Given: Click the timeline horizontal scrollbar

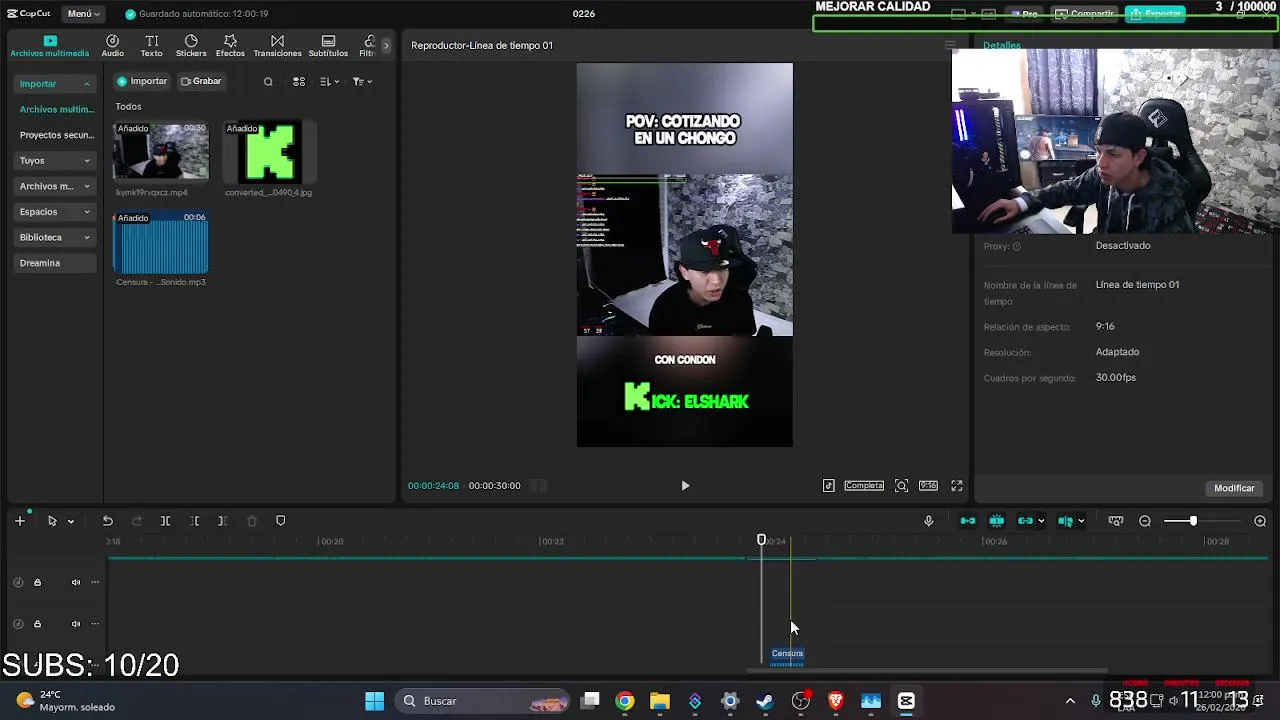Looking at the screenshot, I should coord(927,671).
